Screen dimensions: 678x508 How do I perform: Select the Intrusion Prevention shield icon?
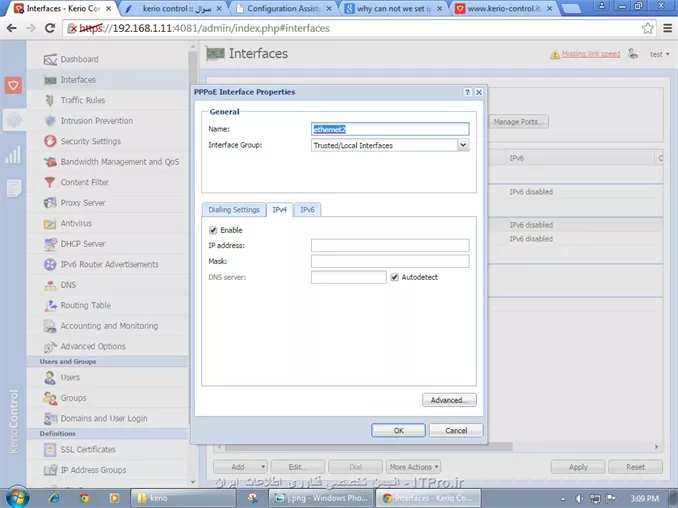tap(50, 121)
